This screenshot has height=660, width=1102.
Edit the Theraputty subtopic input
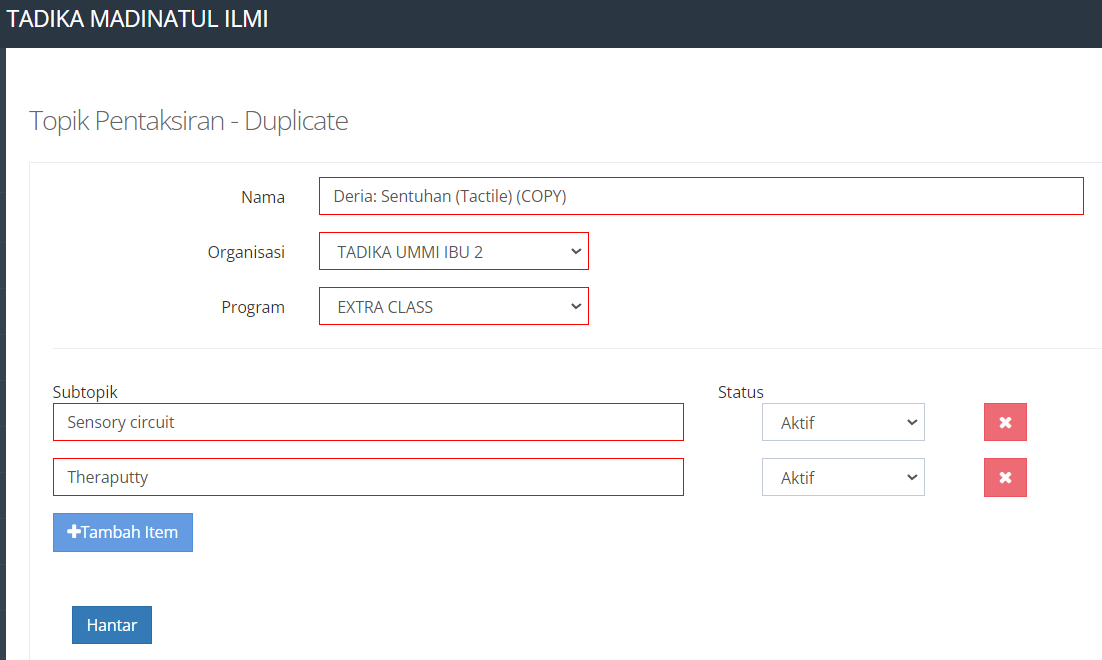(368, 477)
